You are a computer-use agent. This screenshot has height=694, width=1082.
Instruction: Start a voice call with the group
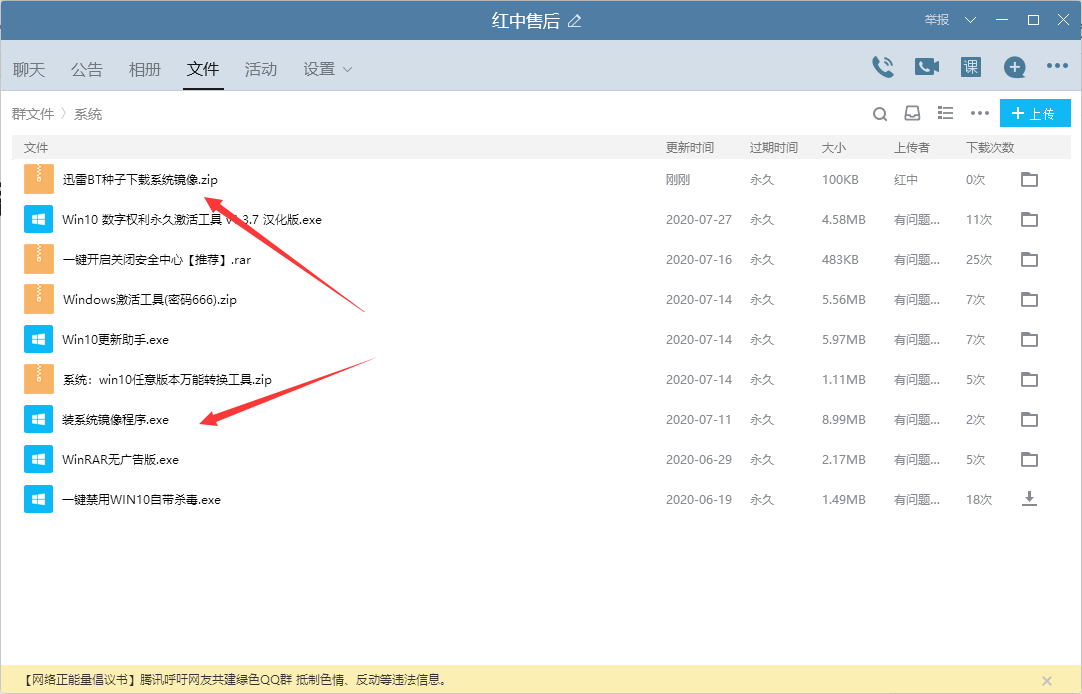883,67
